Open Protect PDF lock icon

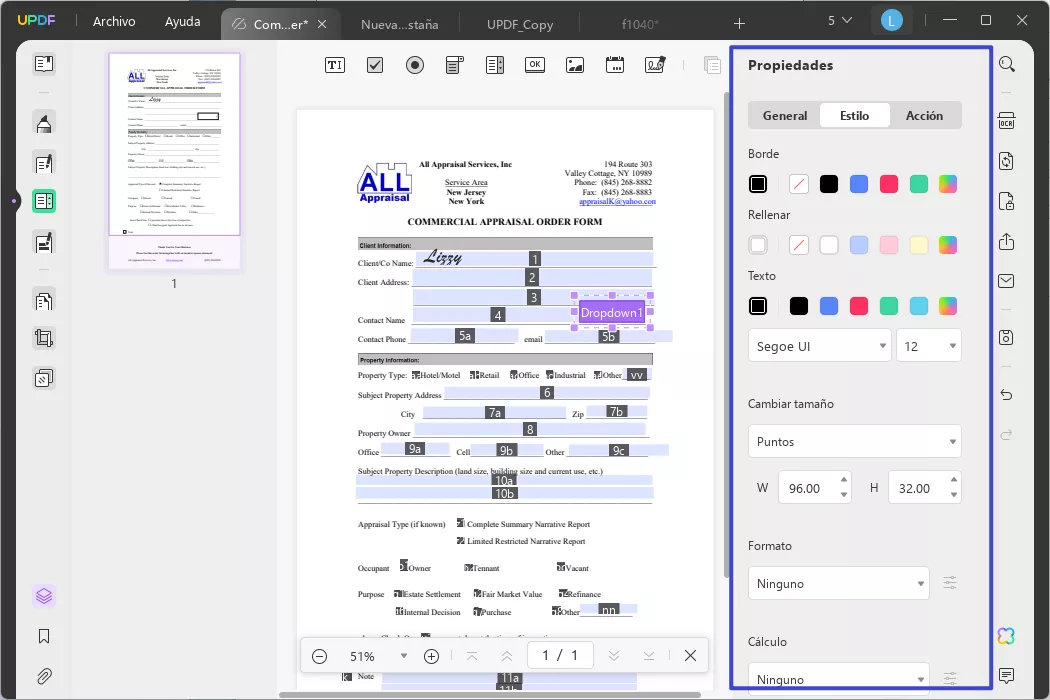(1006, 201)
